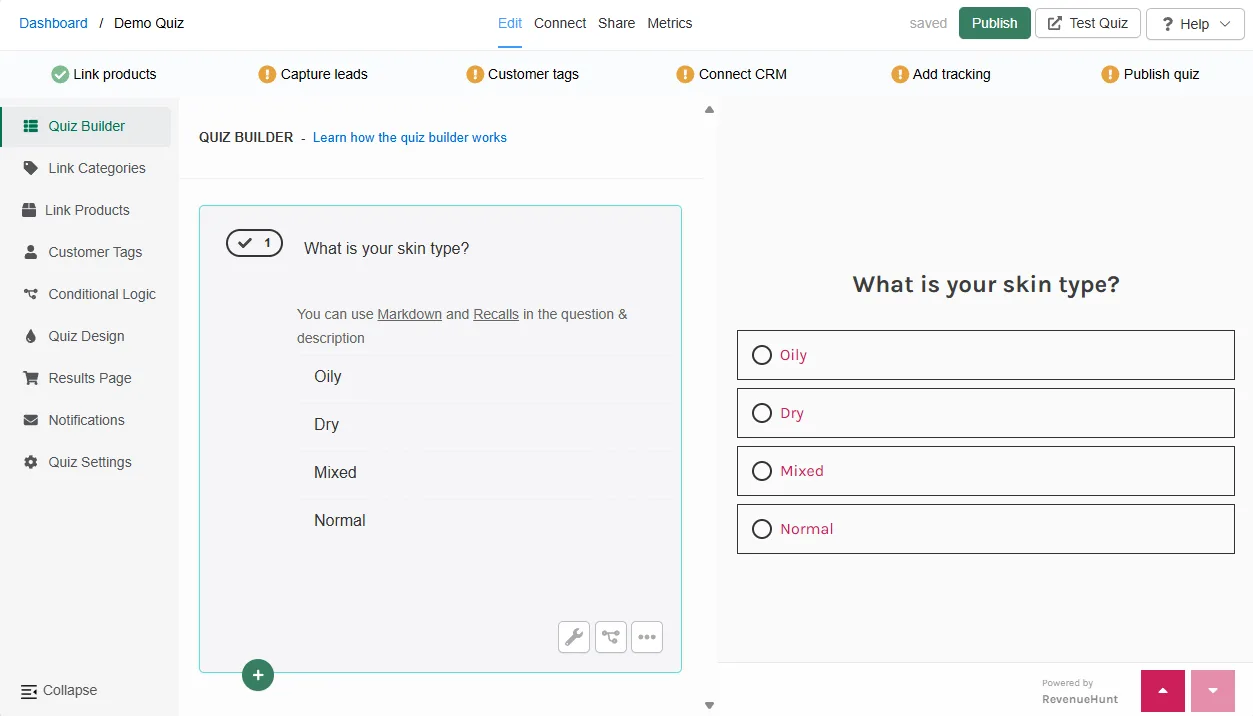Click the Demo Quiz breadcrumb text
The image size is (1253, 716).
[x=149, y=23]
